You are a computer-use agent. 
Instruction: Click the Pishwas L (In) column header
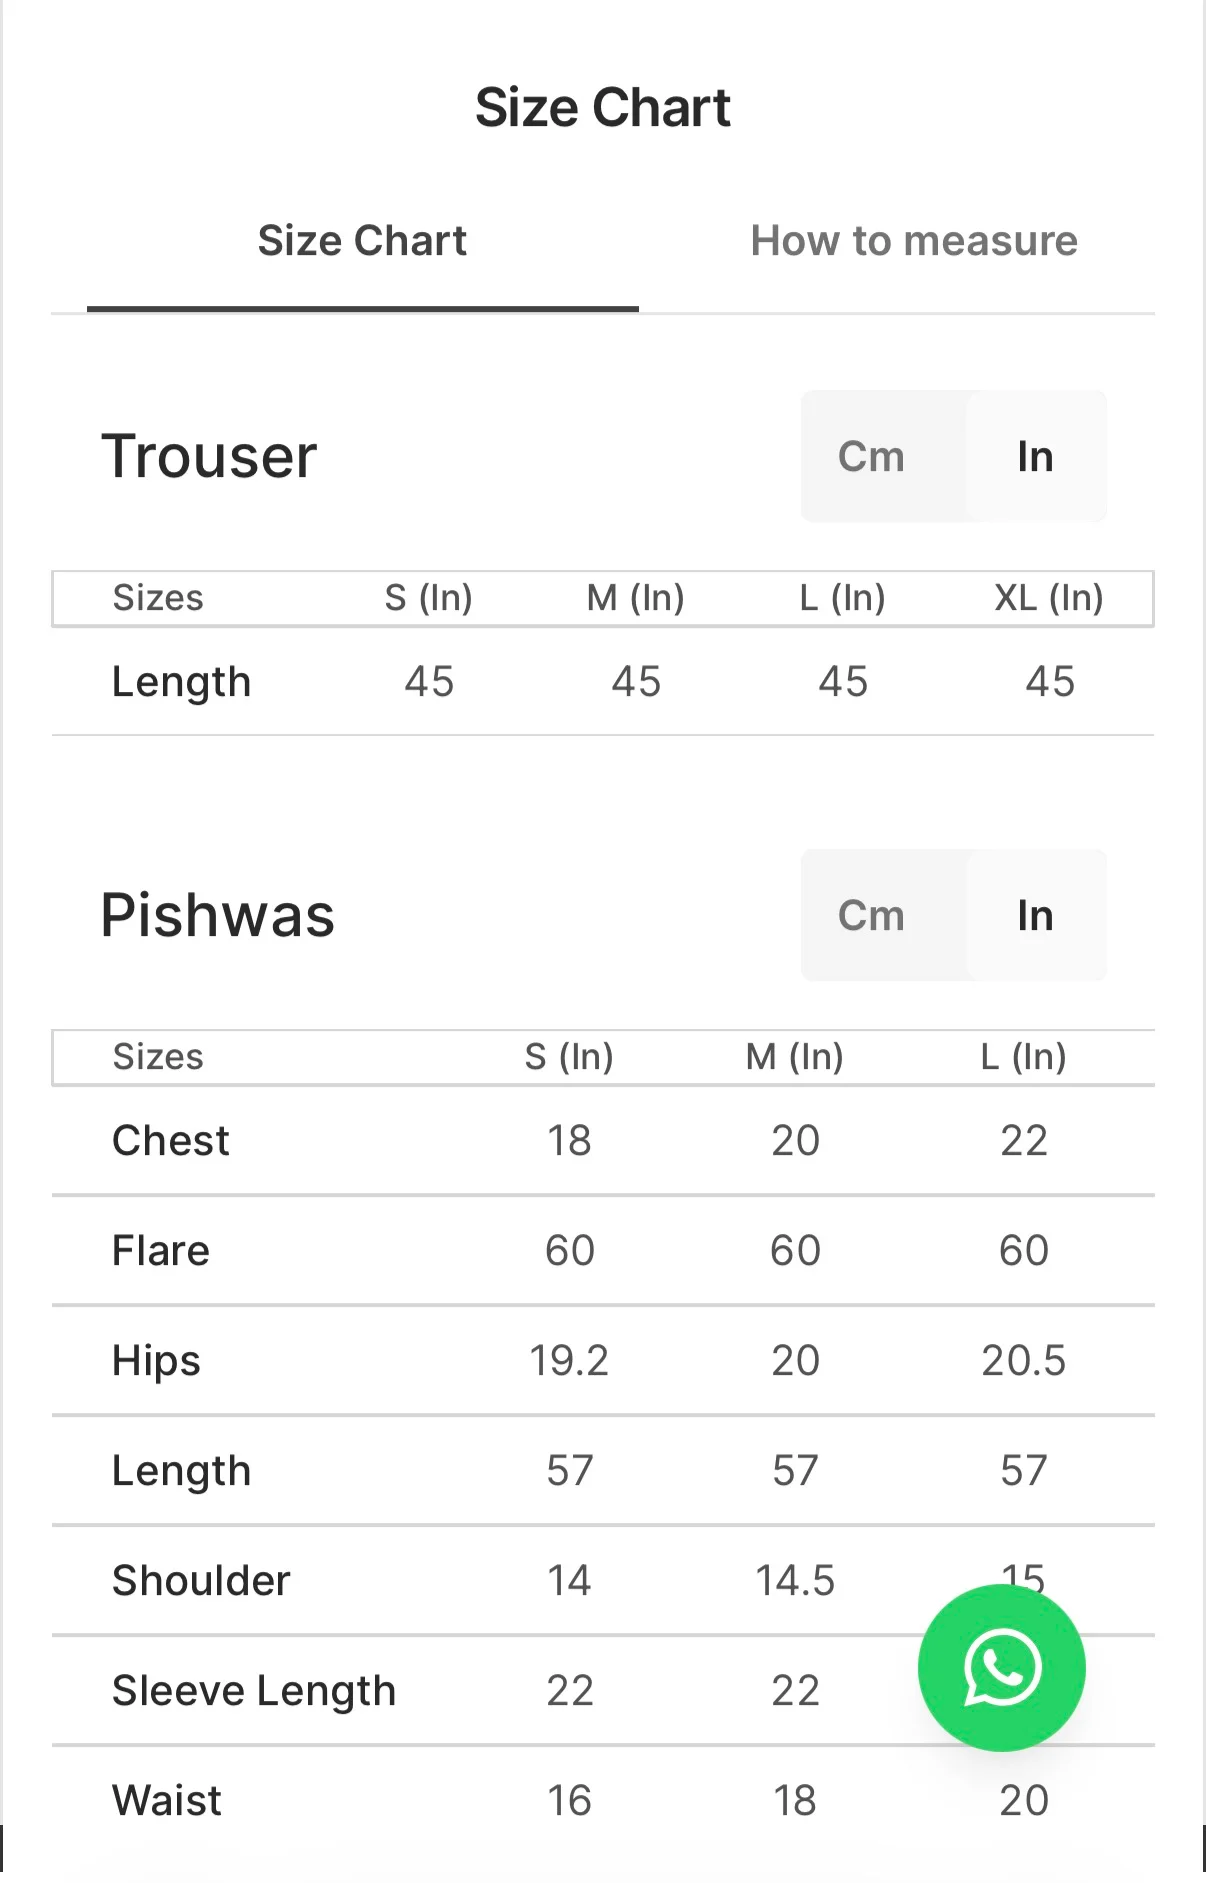tap(1023, 1057)
